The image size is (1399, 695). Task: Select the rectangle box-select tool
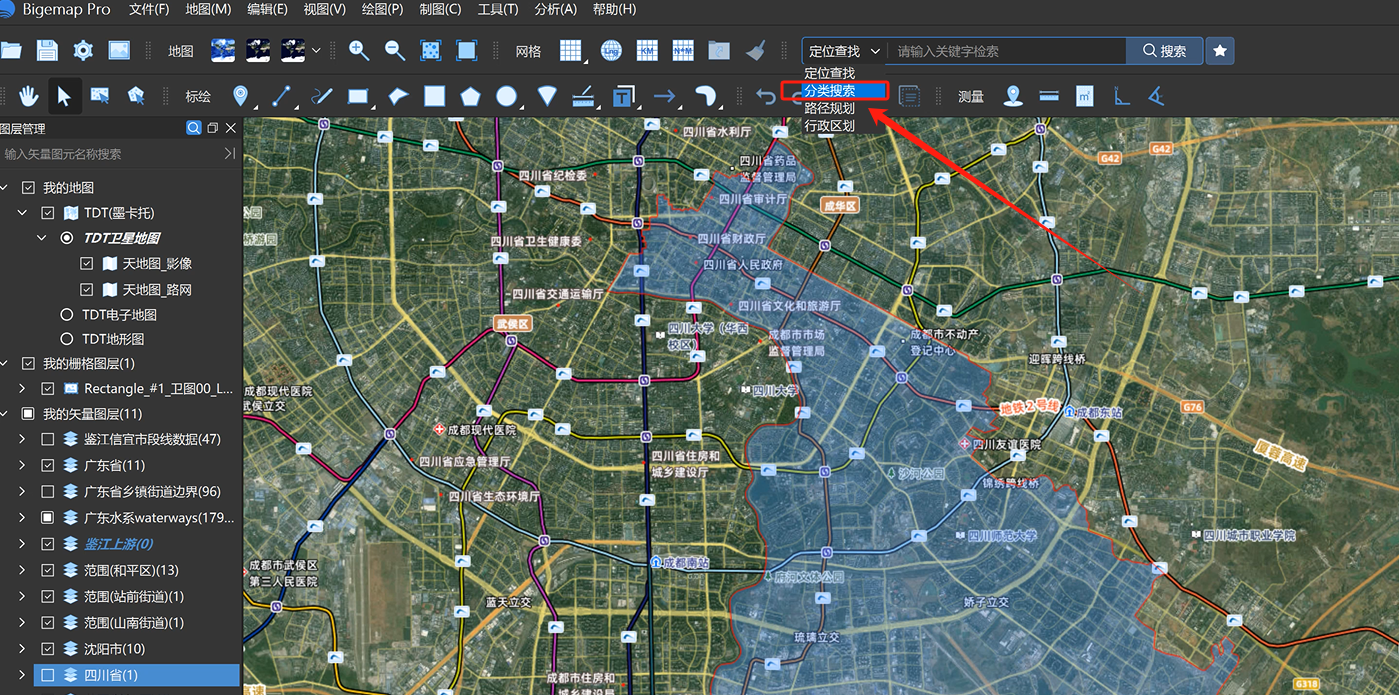click(x=100, y=96)
